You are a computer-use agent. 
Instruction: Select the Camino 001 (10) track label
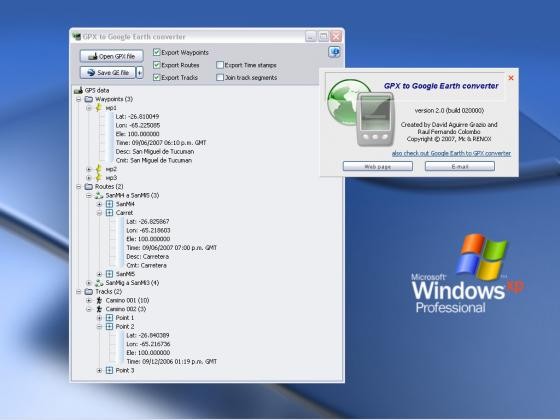(x=127, y=300)
